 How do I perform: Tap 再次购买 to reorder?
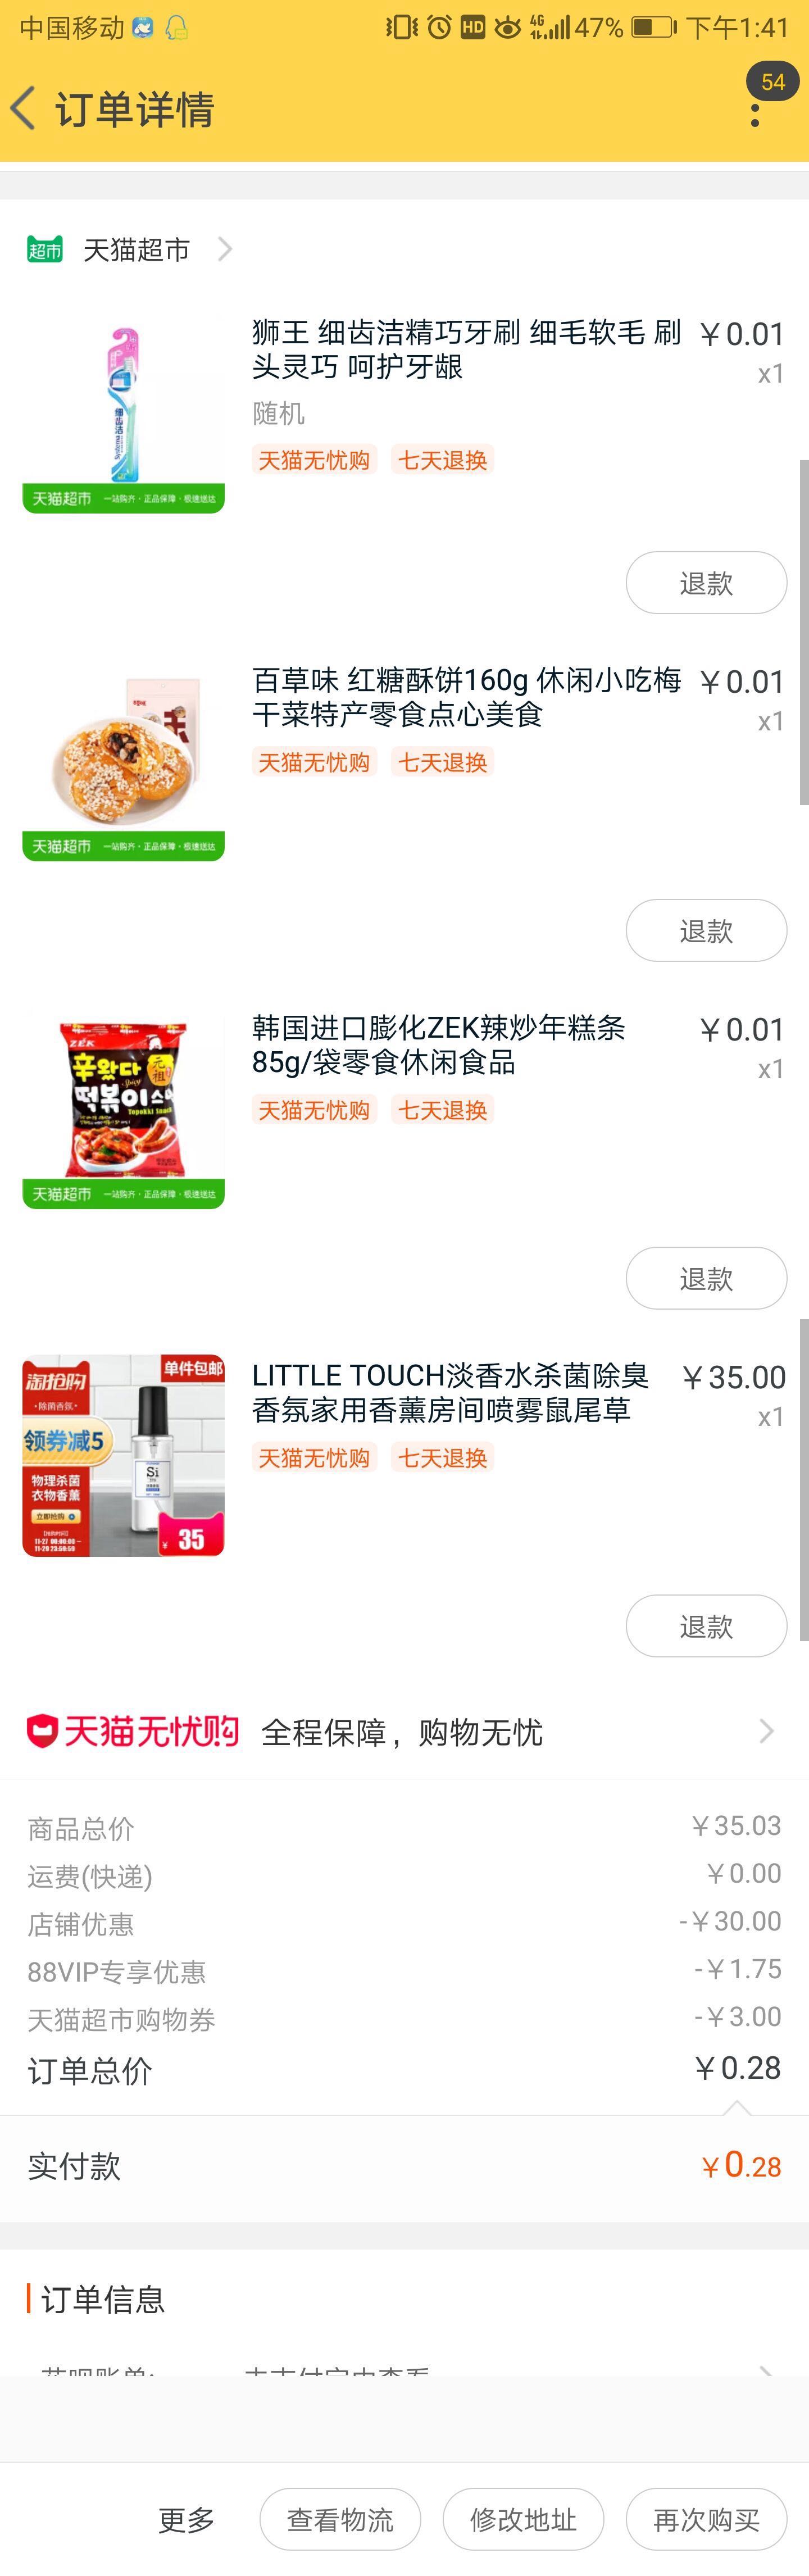[706, 2520]
